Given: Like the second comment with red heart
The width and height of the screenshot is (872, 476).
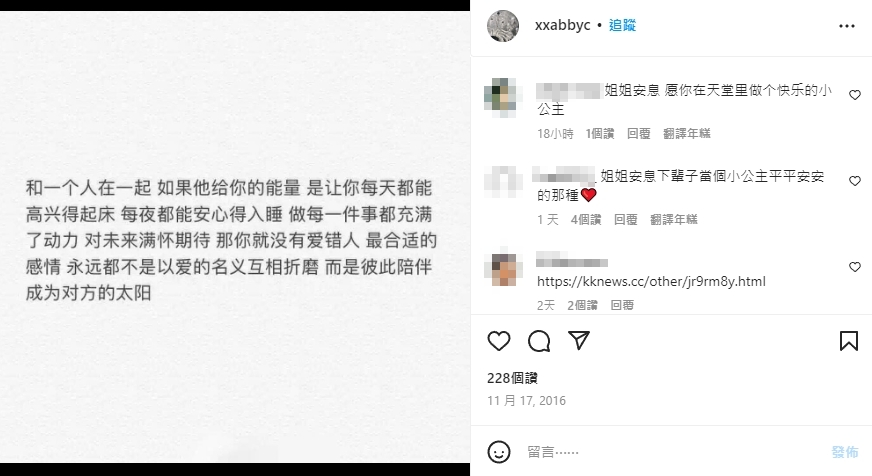Looking at the screenshot, I should (x=855, y=181).
